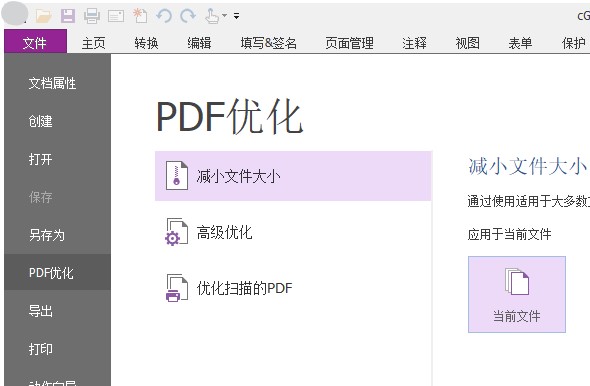The image size is (590, 386).
Task: Click the hand touch mode icon
Action: point(212,16)
